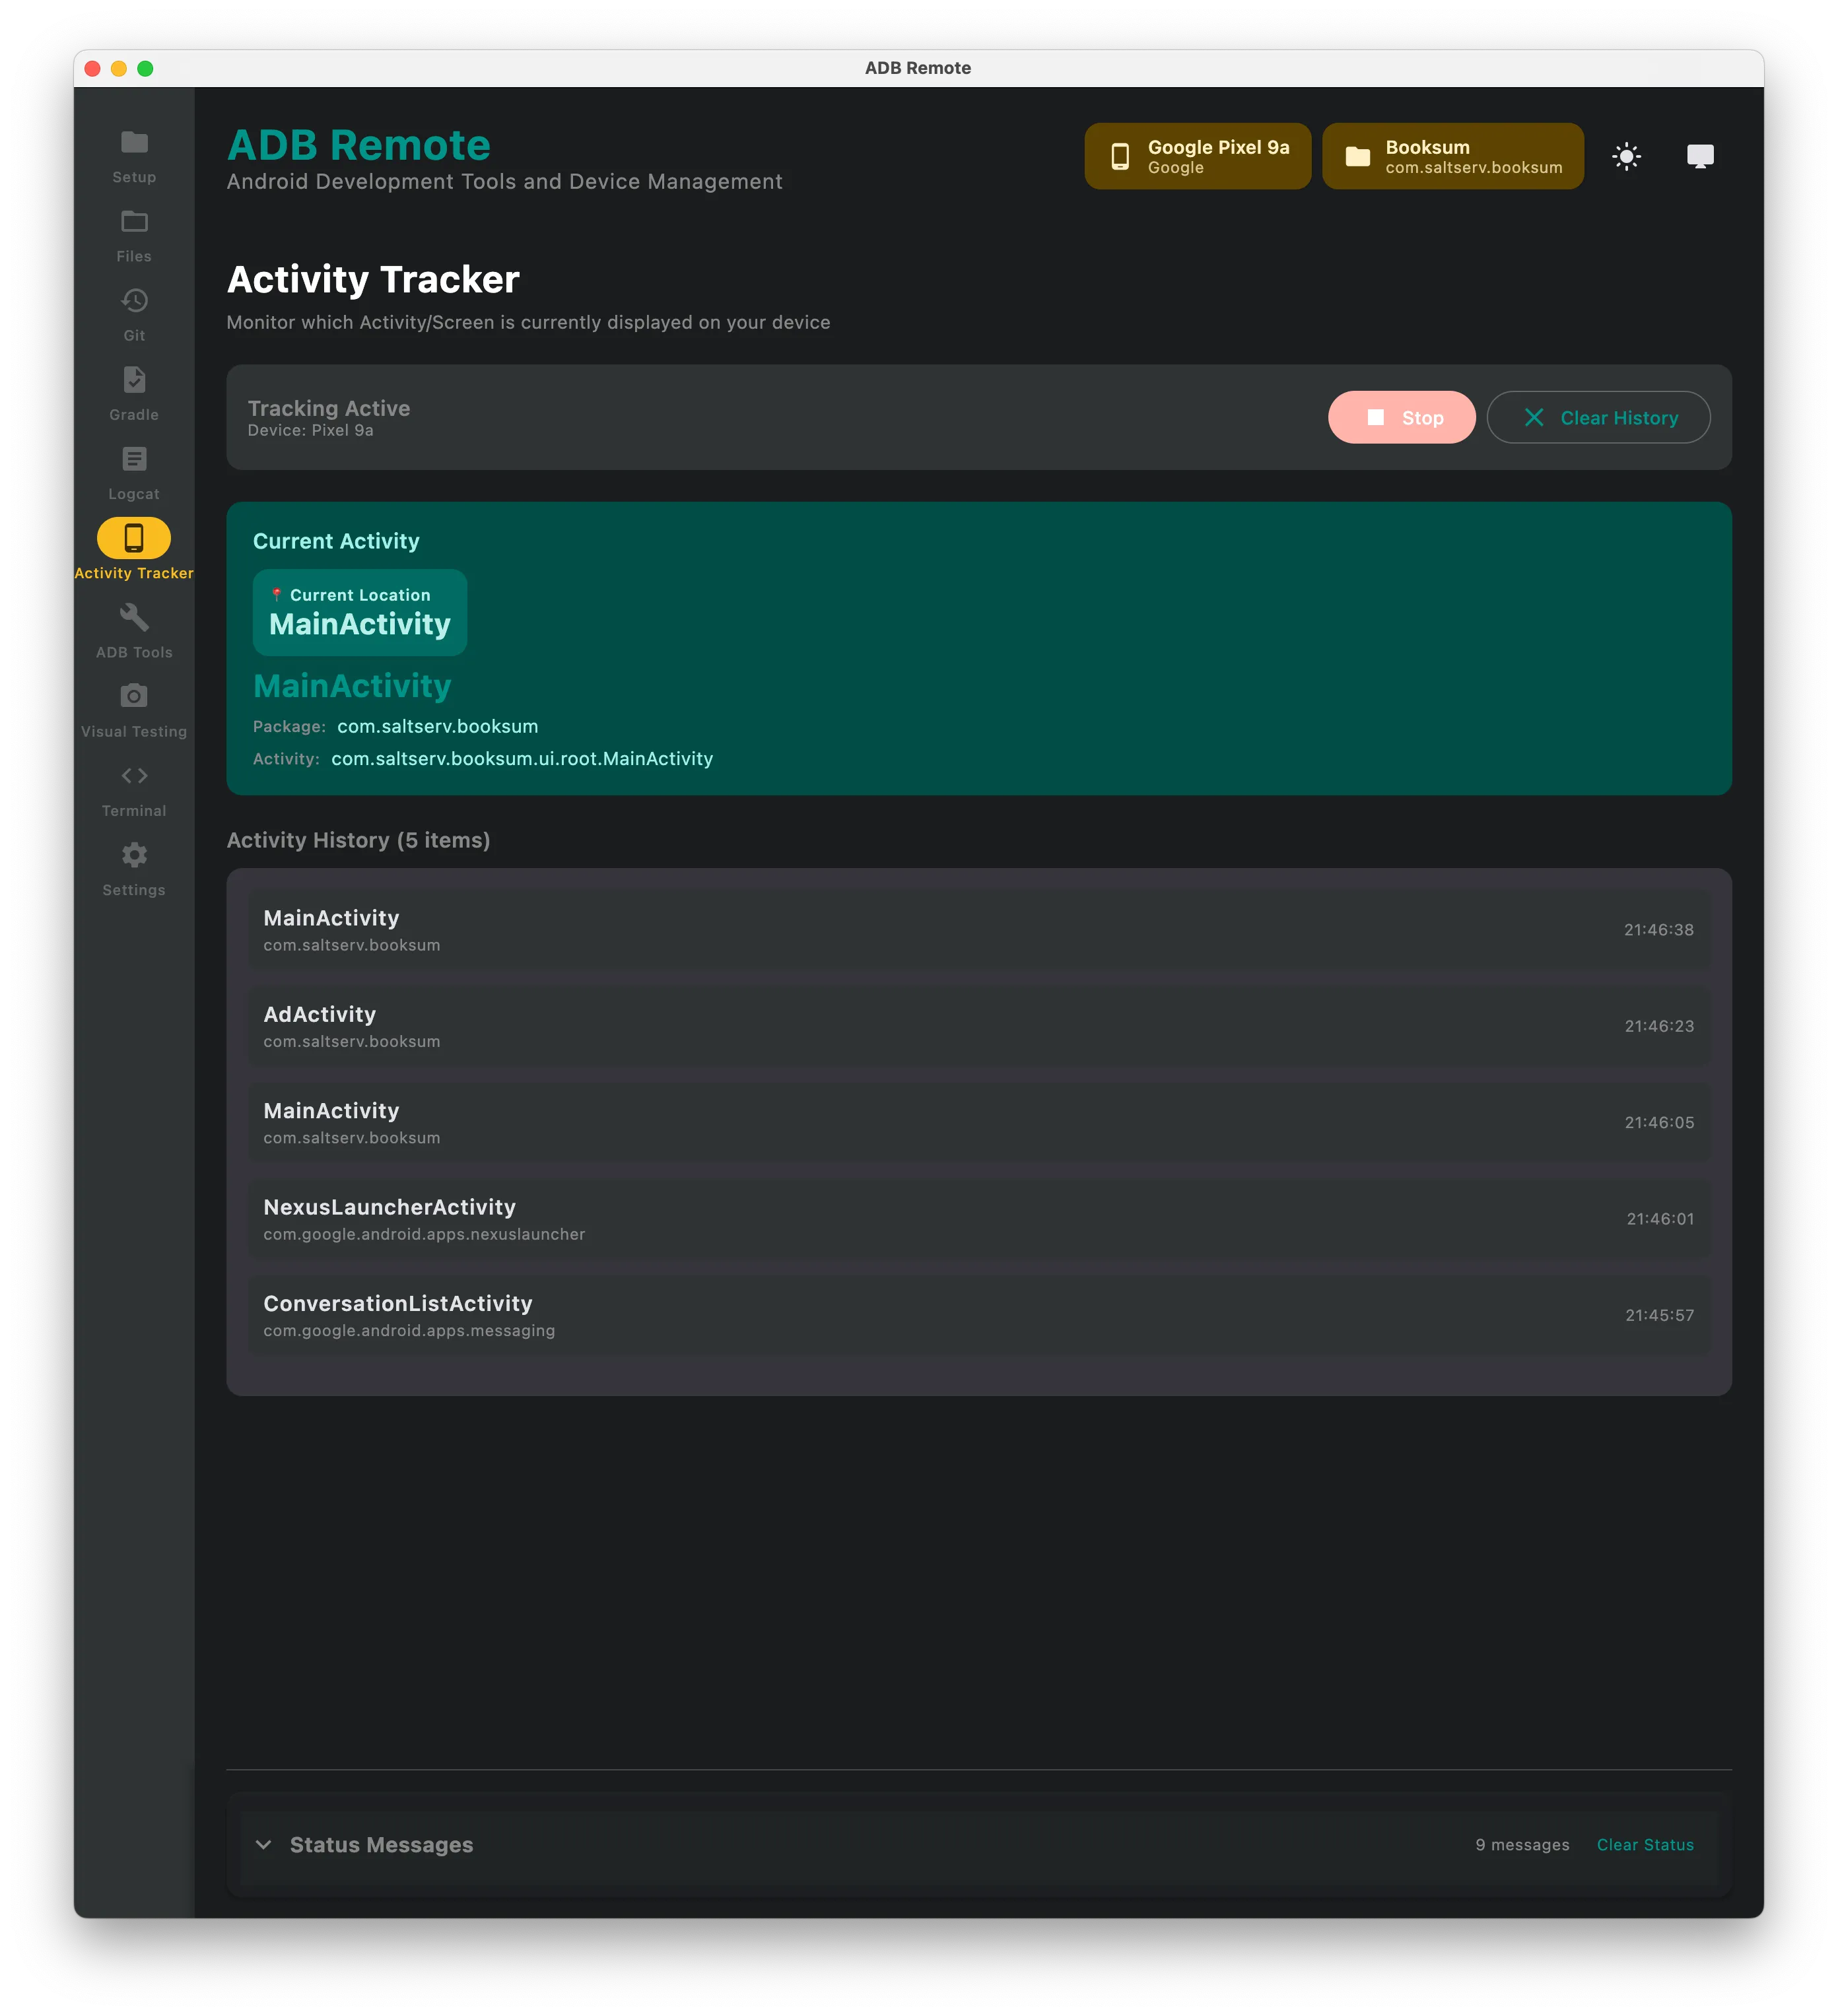1838x2016 pixels.
Task: Clear the status messages
Action: 1645,1845
